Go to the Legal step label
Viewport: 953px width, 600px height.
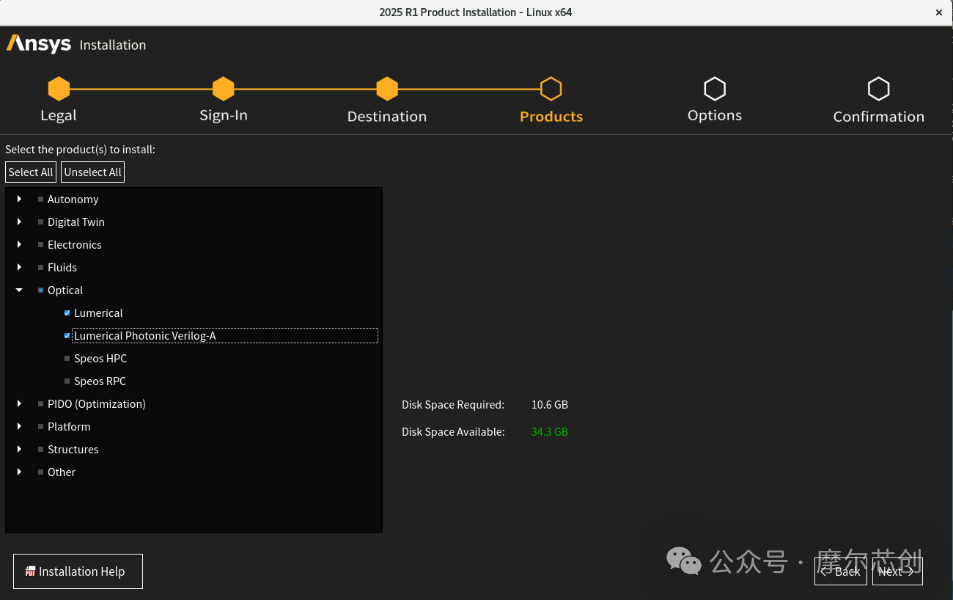point(58,116)
